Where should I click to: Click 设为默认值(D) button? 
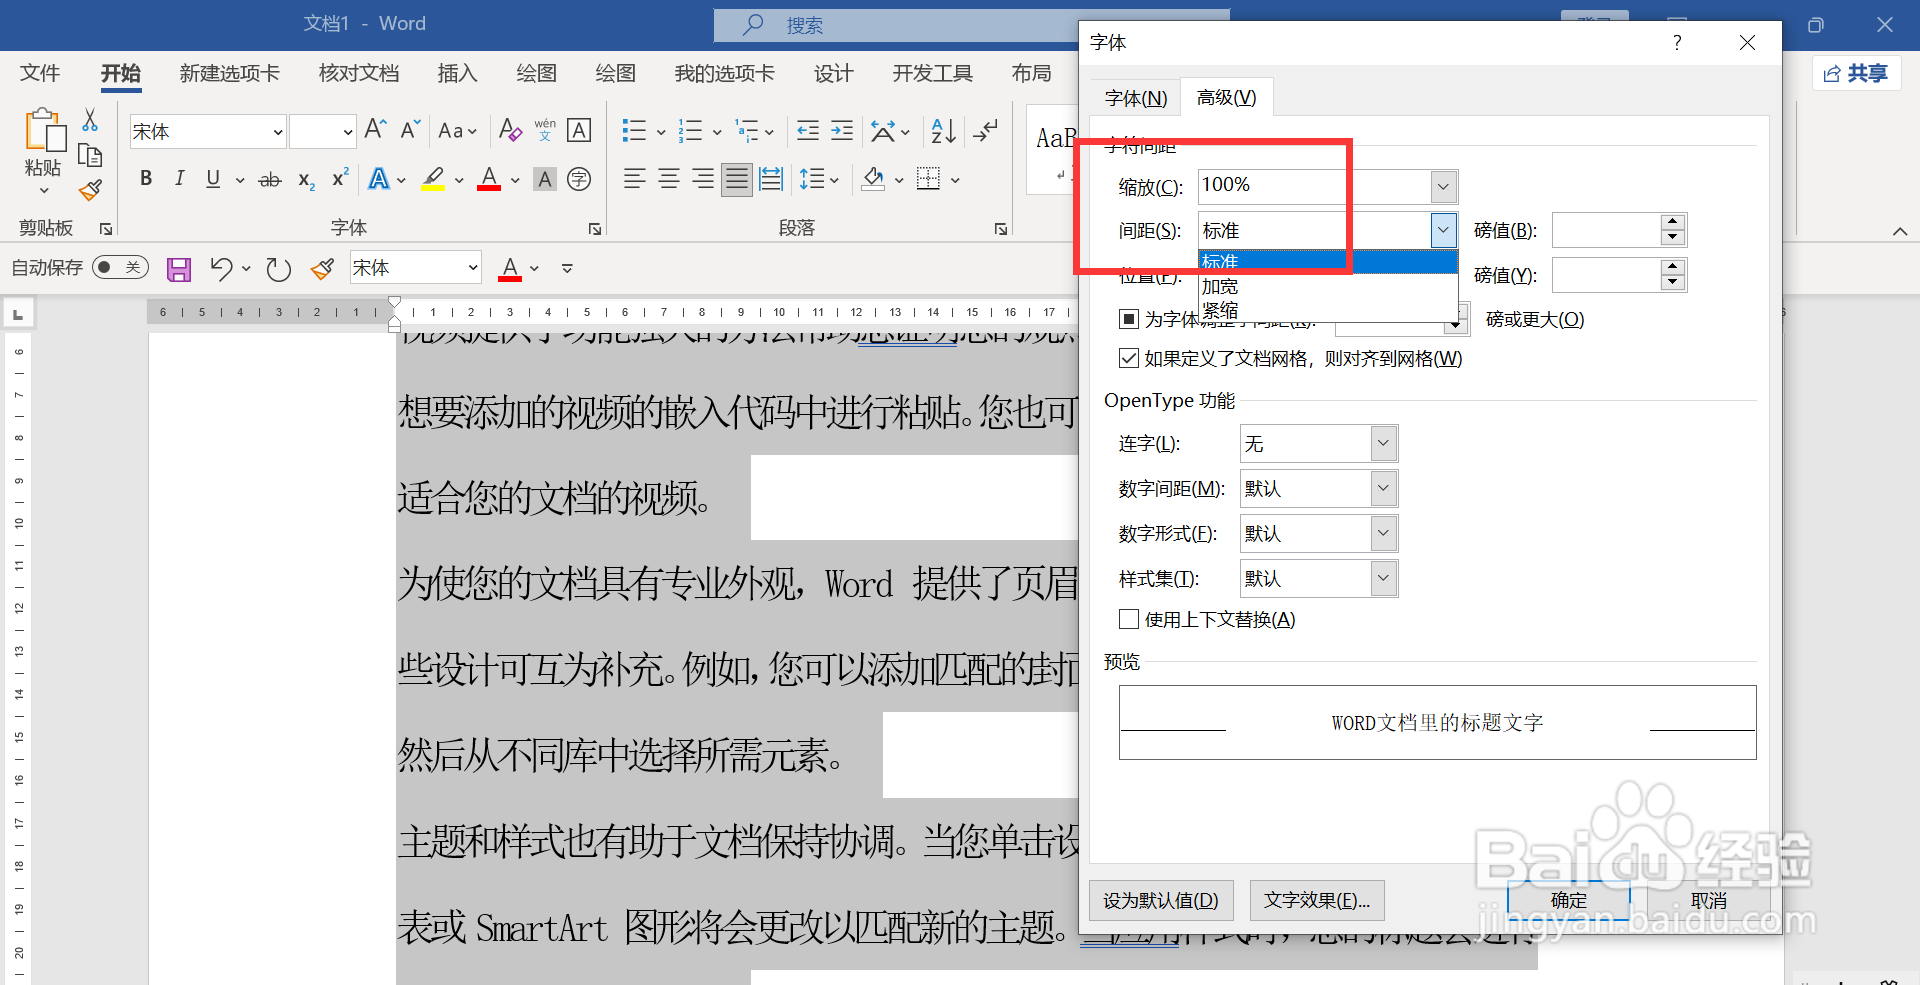point(1161,900)
